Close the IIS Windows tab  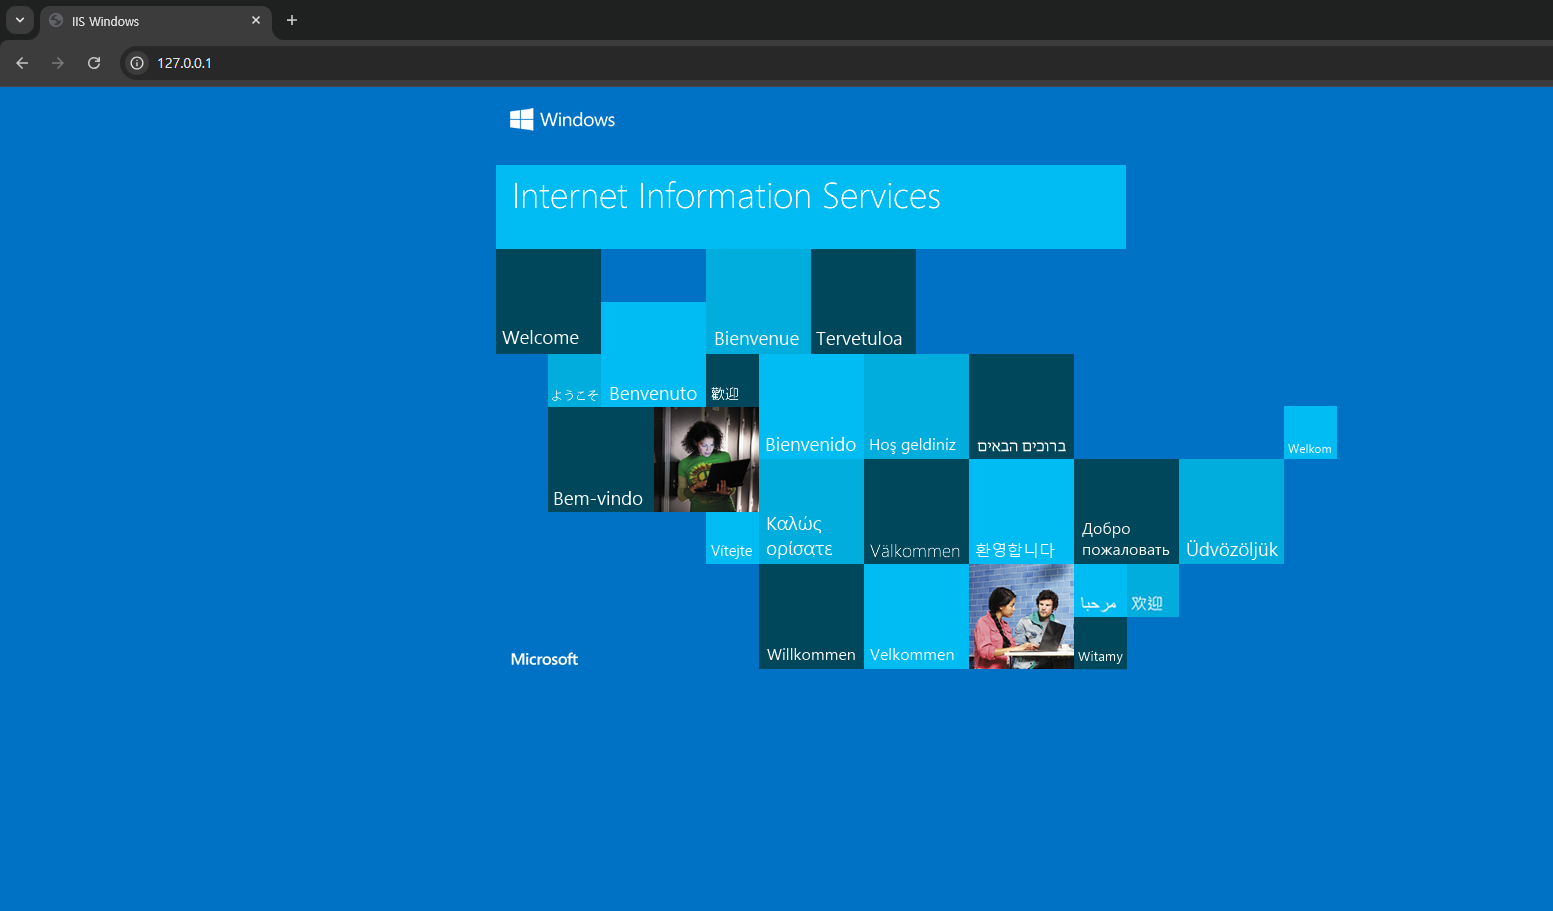256,20
